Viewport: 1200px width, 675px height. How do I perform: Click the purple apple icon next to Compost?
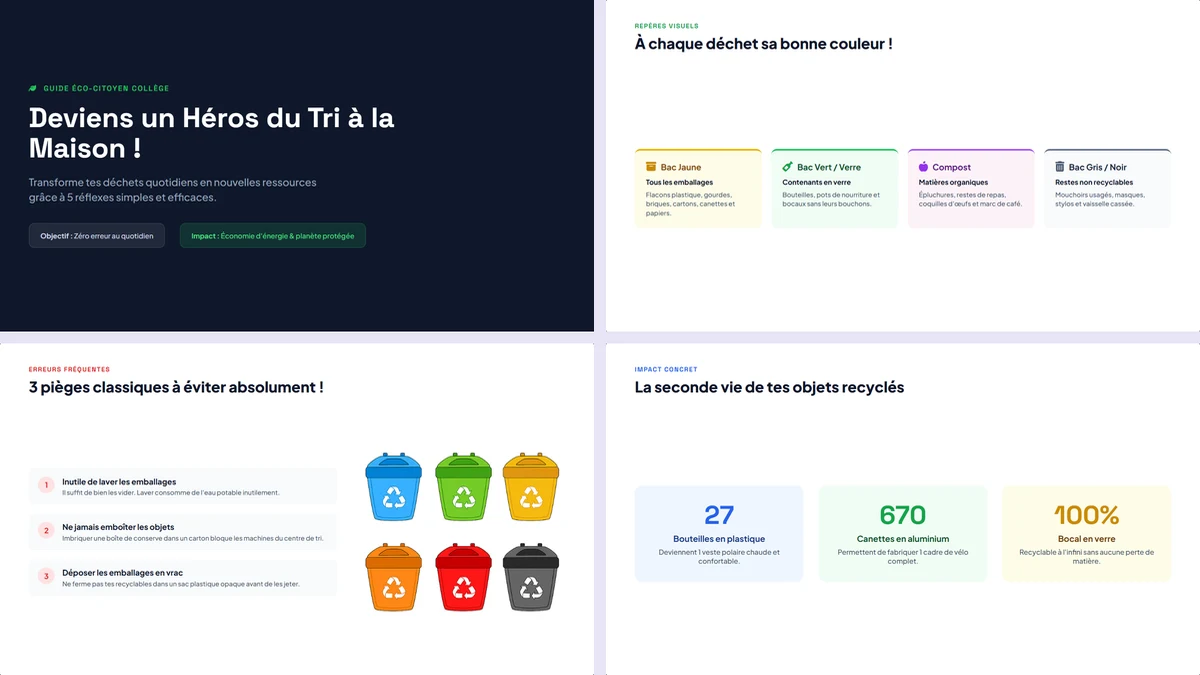coord(924,167)
